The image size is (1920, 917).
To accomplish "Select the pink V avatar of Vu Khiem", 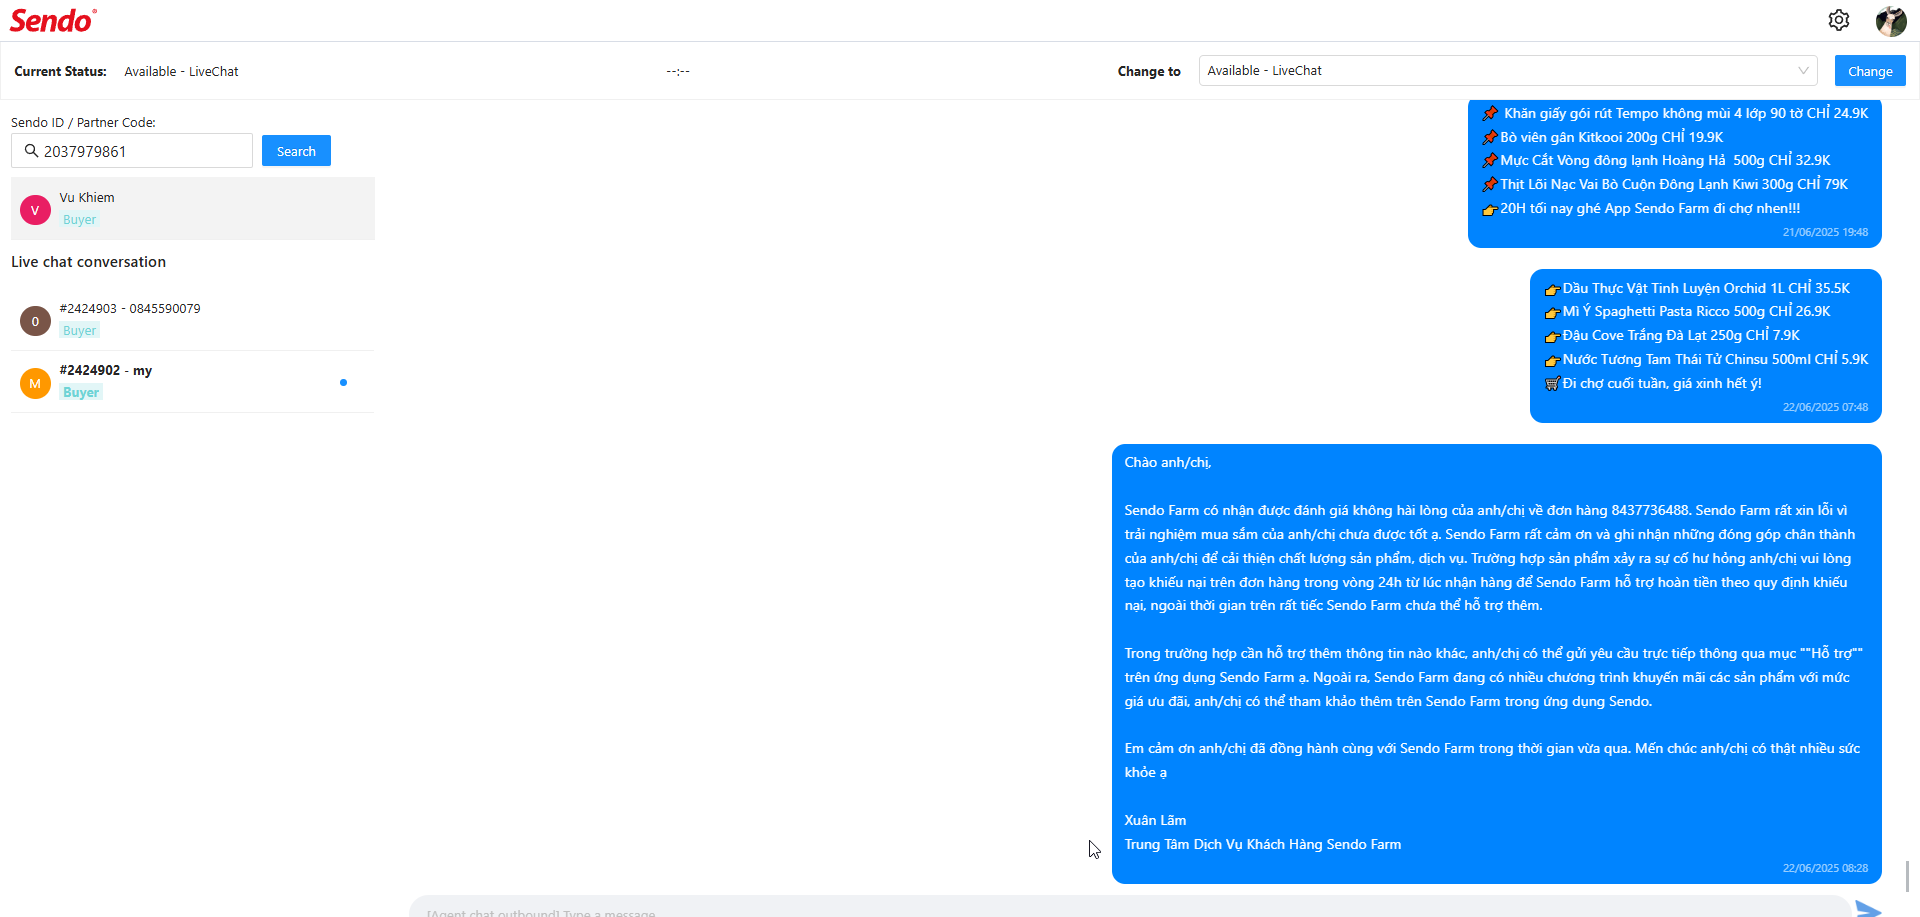I will tap(35, 210).
